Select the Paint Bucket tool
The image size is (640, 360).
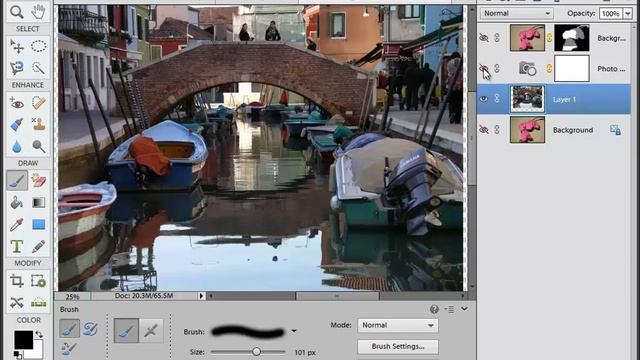[x=17, y=203]
